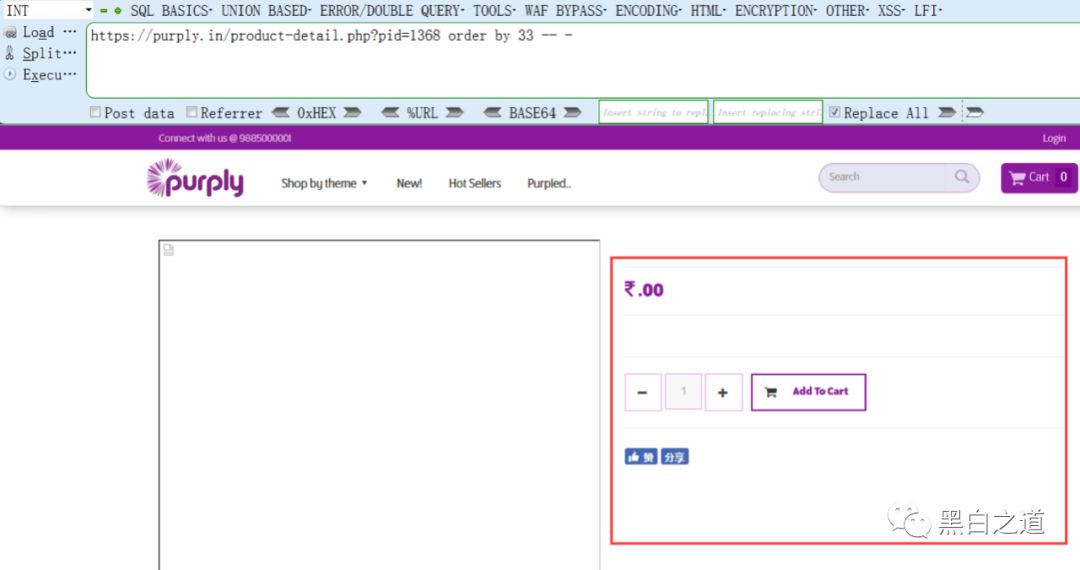Click the Facebook like thumbs-up icon
The height and width of the screenshot is (570, 1080).
(x=634, y=457)
